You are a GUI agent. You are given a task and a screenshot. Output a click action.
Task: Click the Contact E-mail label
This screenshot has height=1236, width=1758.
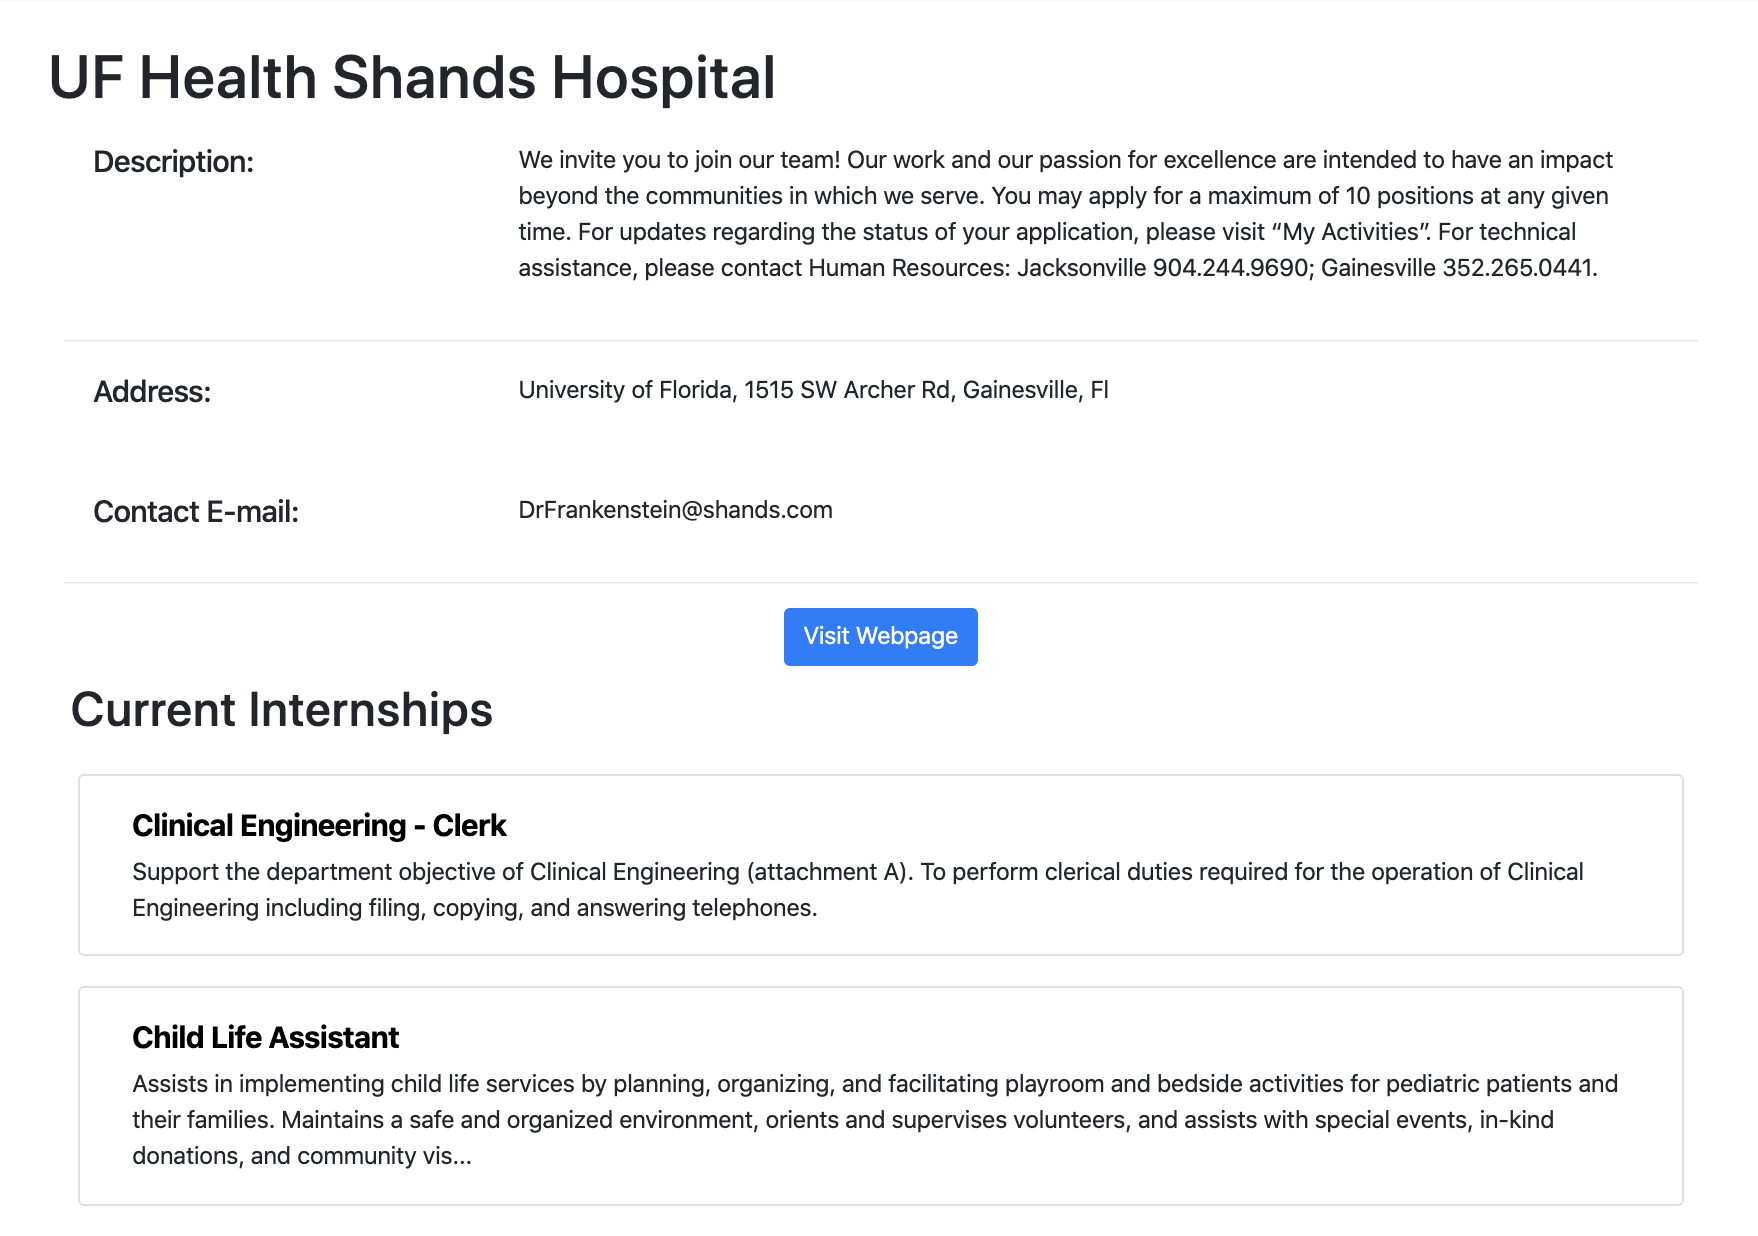click(196, 512)
